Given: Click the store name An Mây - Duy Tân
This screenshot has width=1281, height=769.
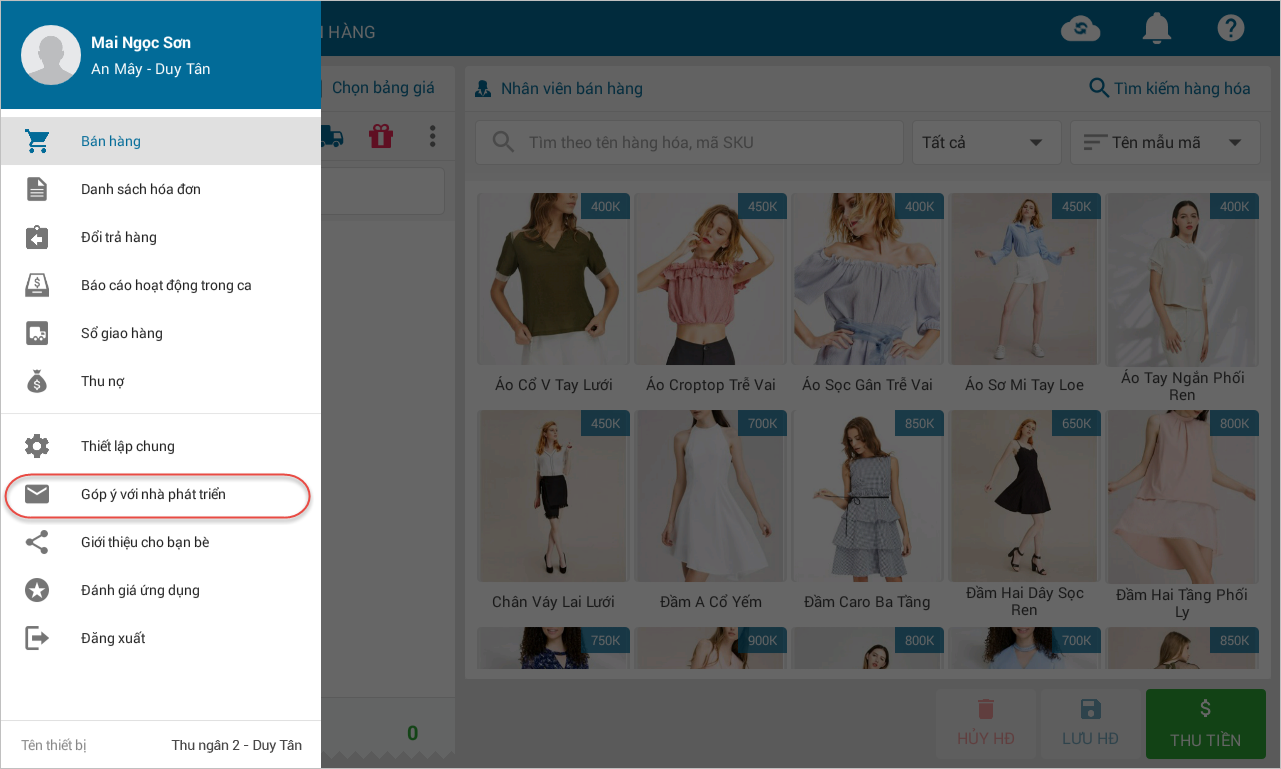Looking at the screenshot, I should coord(151,69).
